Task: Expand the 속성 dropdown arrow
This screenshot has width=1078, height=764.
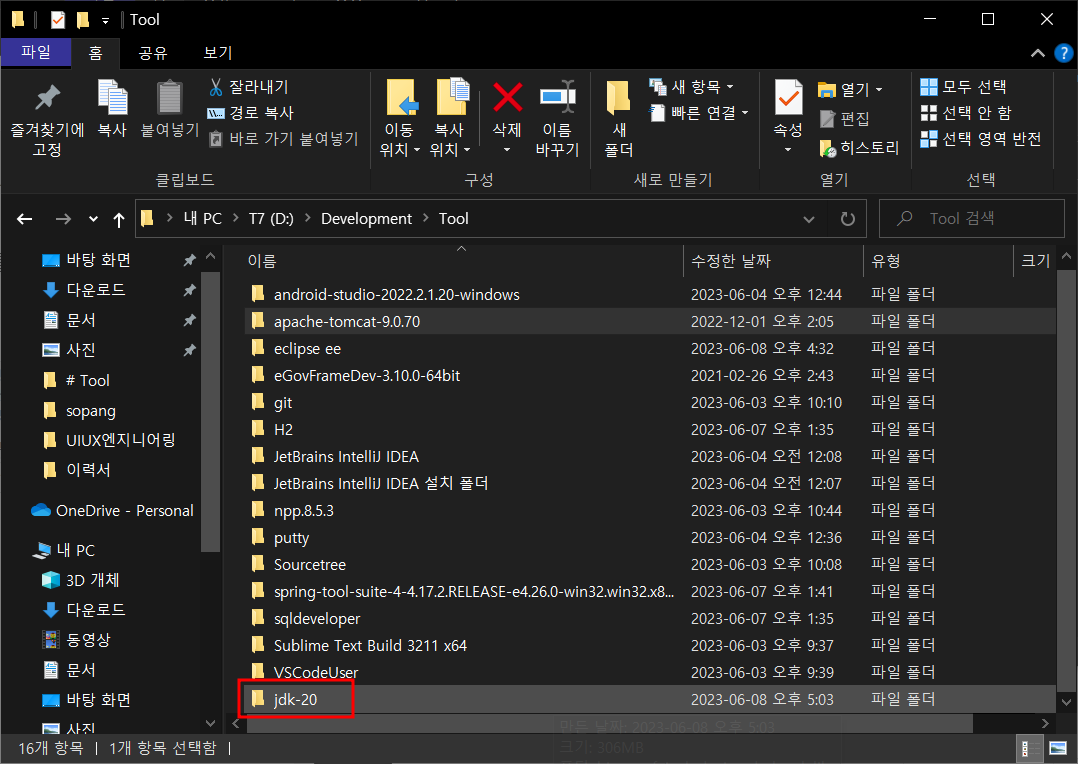Action: click(x=788, y=150)
